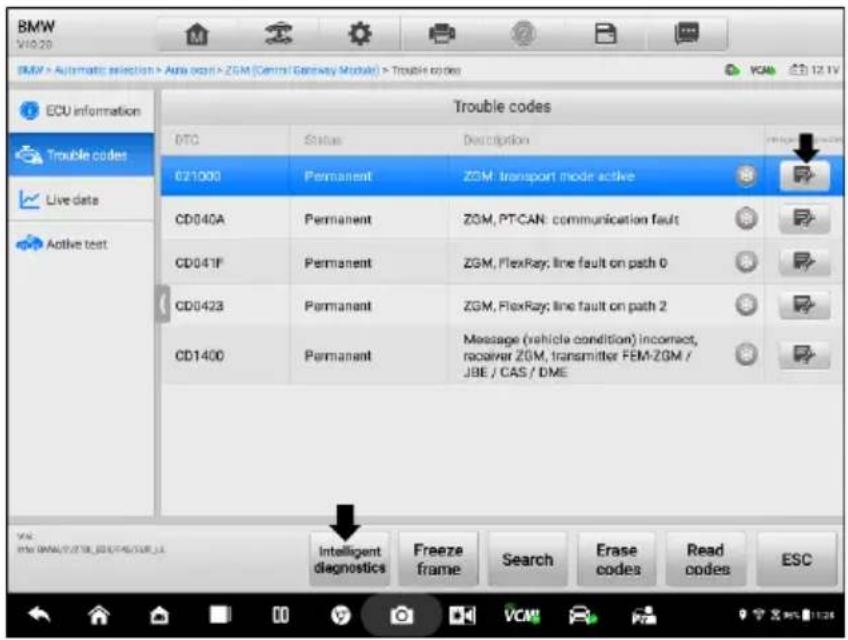Viewport: 848px width, 640px height.
Task: Click the DTC column header
Action: (187, 140)
